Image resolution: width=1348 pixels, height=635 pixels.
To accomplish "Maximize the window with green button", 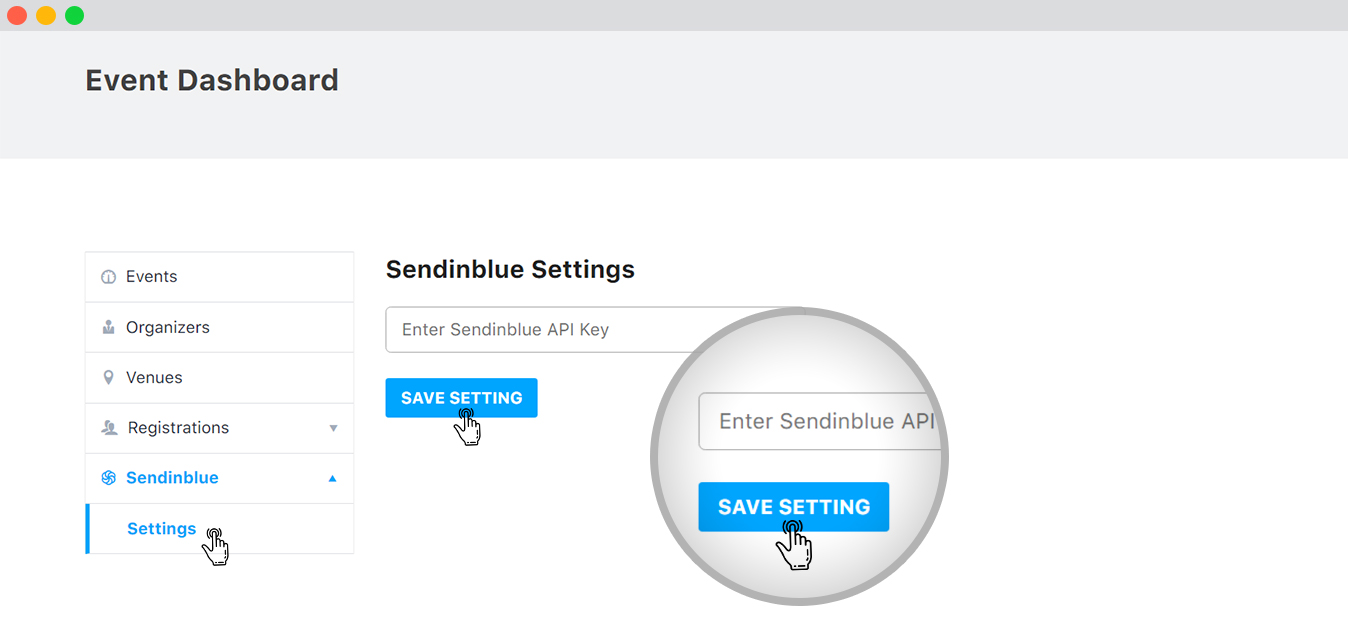I will [75, 15].
